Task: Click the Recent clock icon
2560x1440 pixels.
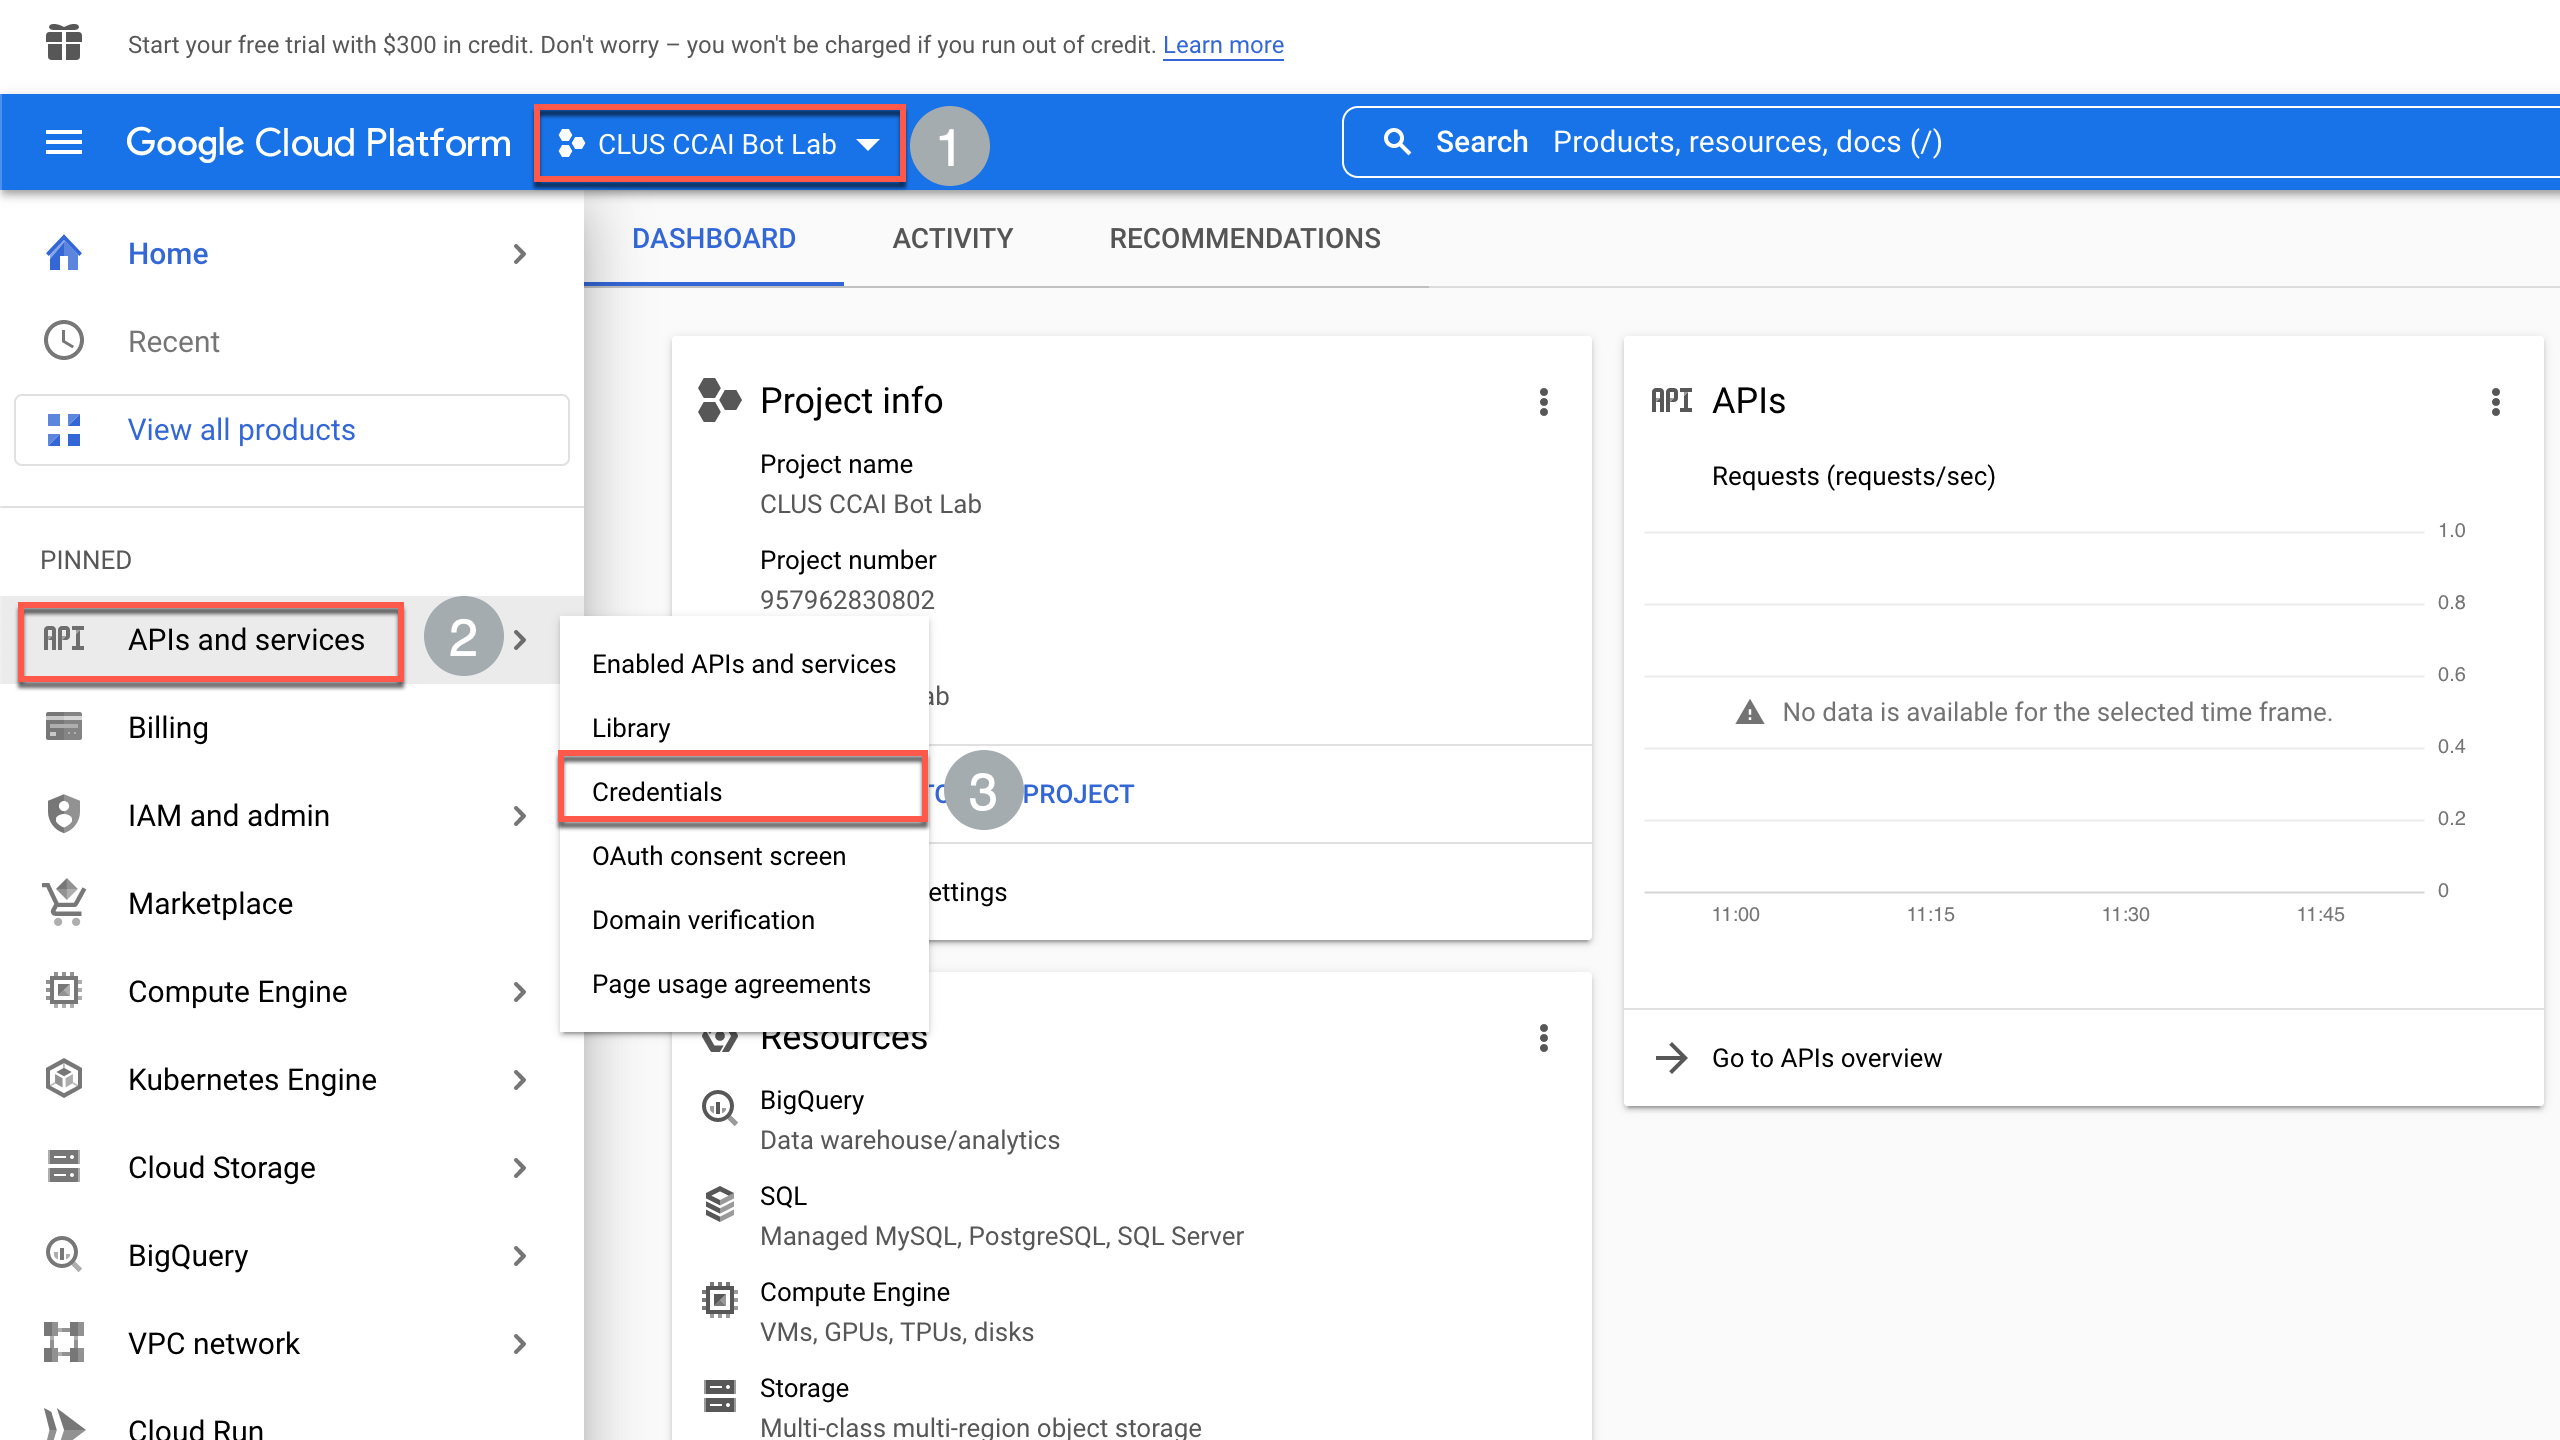Action: pyautogui.click(x=64, y=341)
